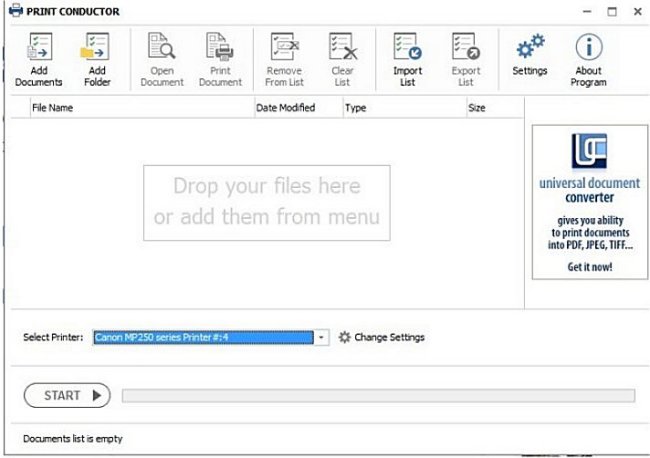The image size is (650, 458).
Task: Expand the Select Printer dropdown arrow
Action: (x=321, y=337)
